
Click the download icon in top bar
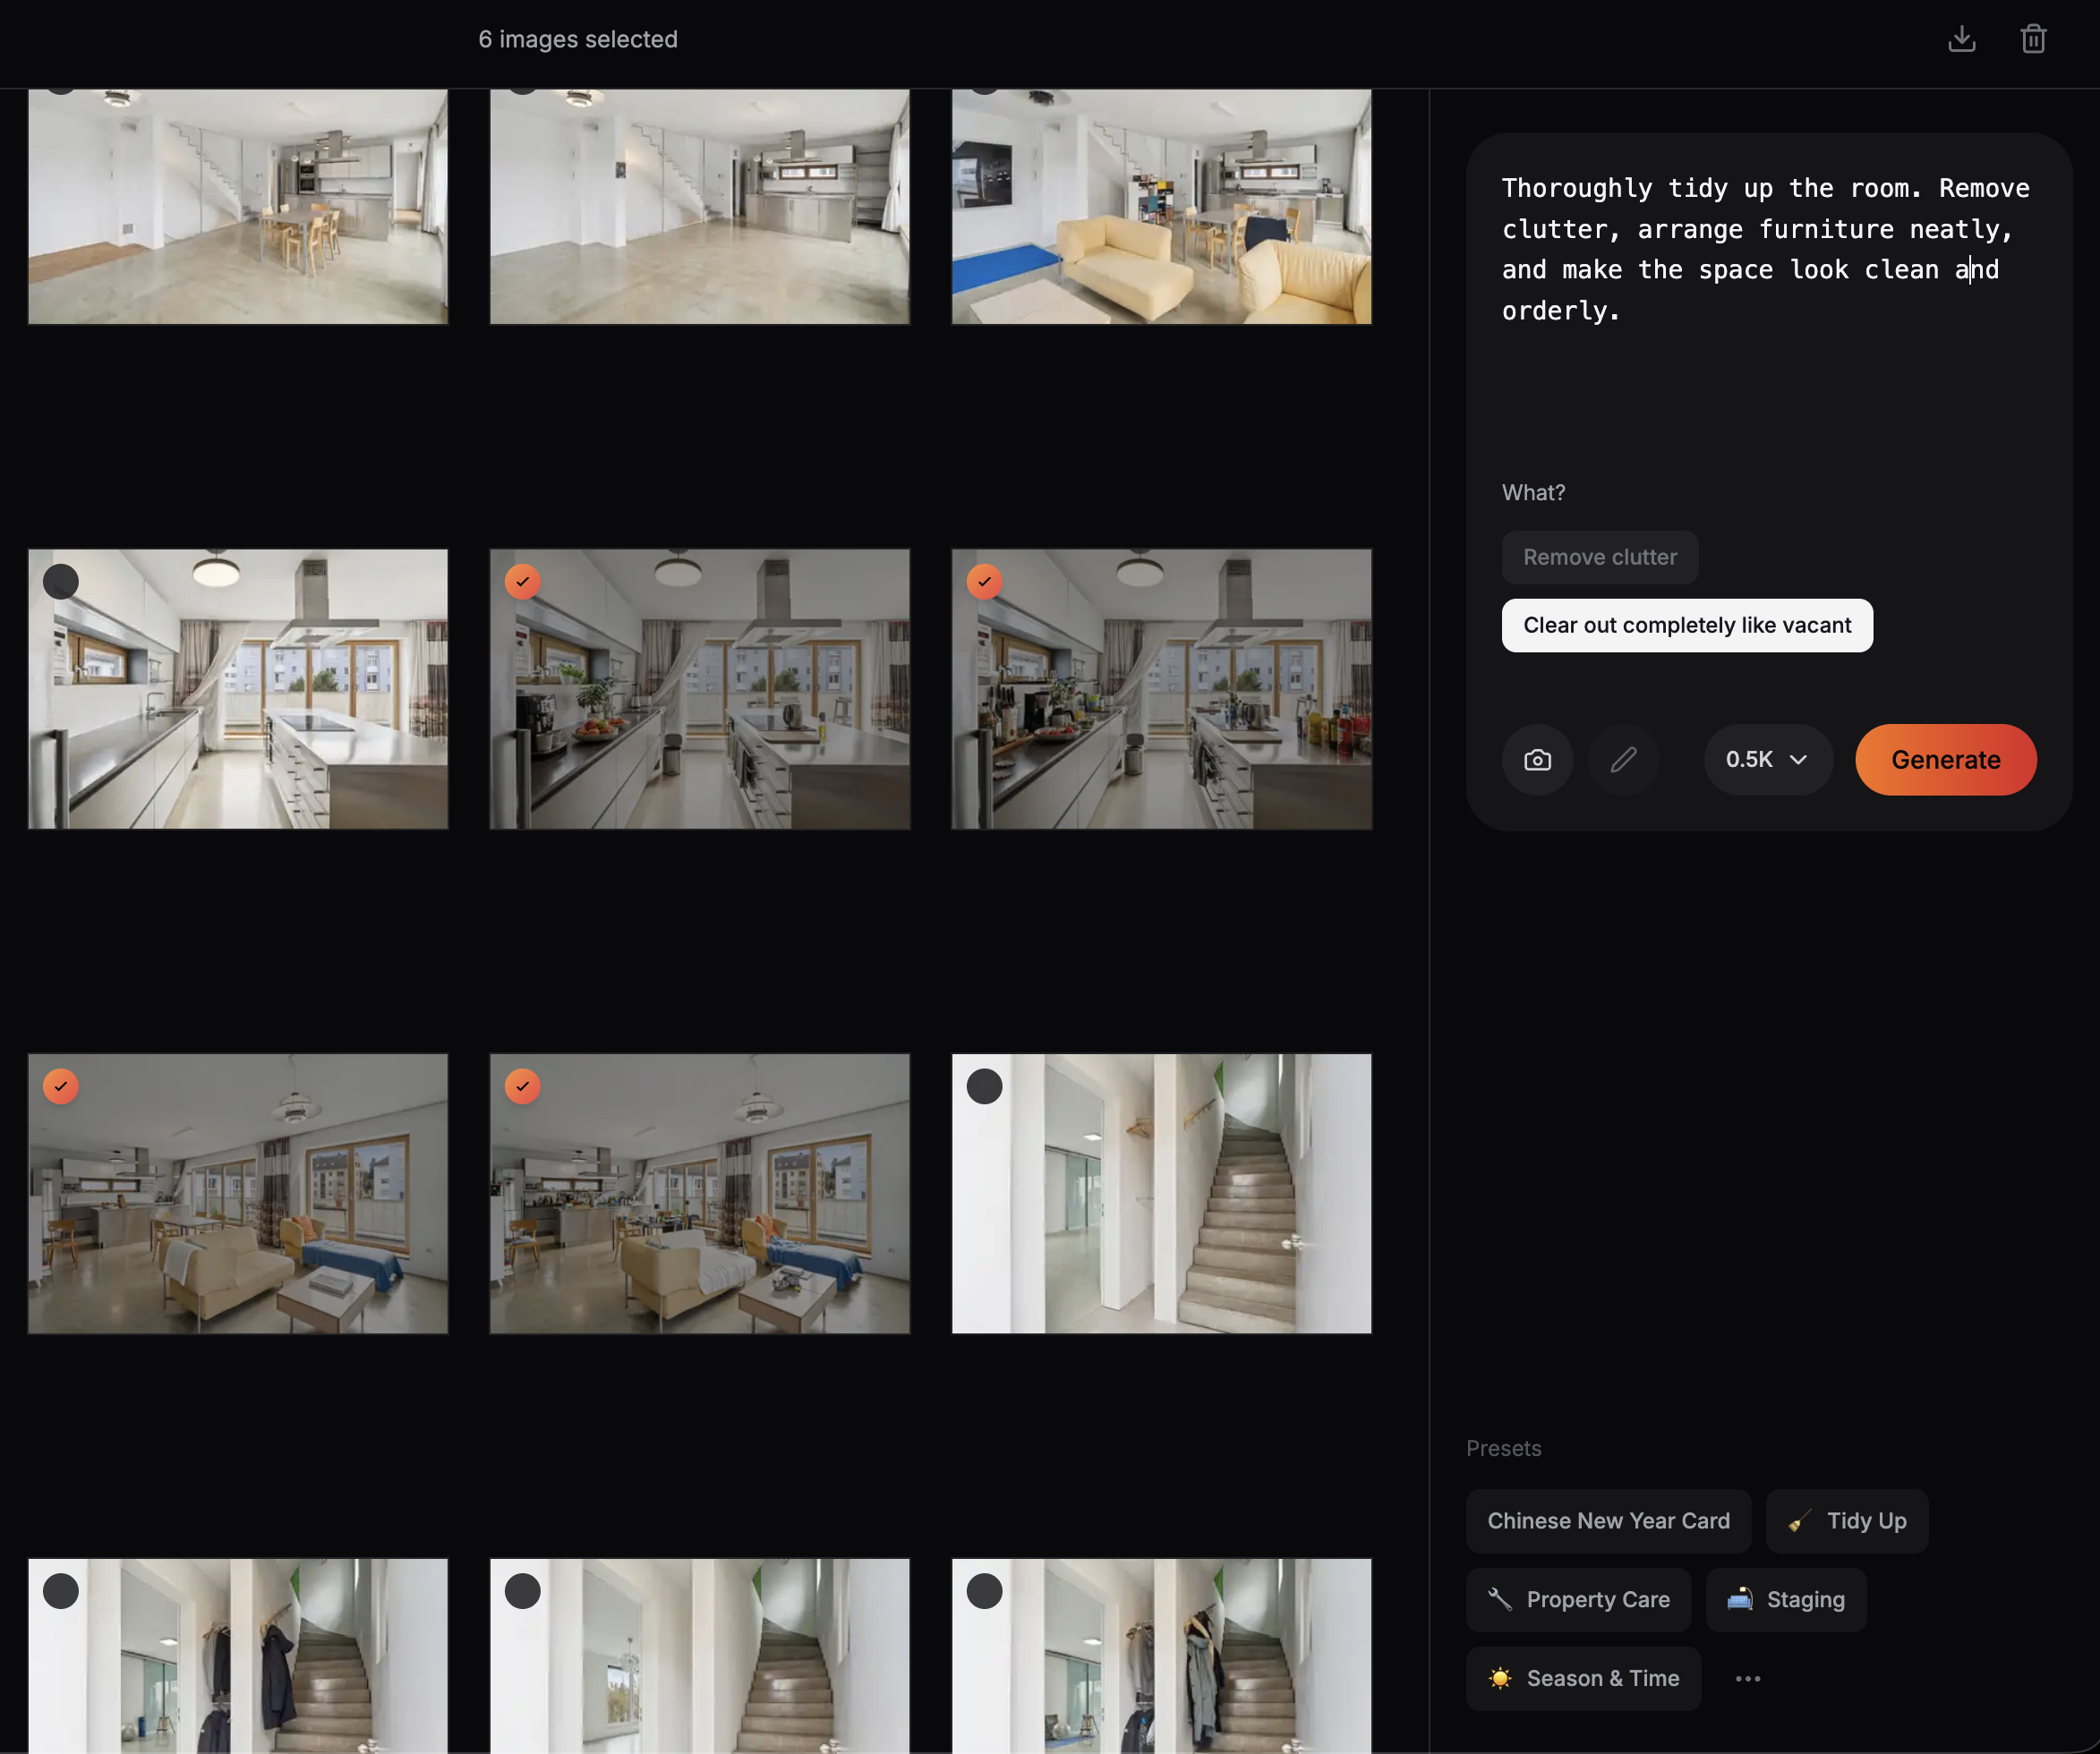1961,39
